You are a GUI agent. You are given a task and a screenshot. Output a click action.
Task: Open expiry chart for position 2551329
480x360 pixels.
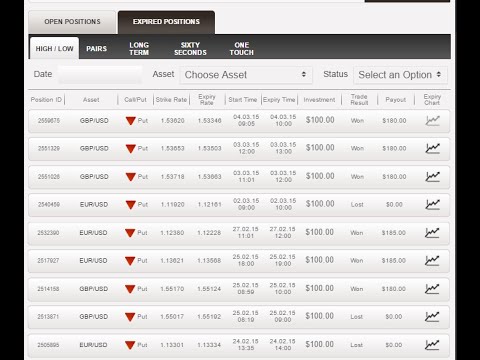click(x=432, y=148)
